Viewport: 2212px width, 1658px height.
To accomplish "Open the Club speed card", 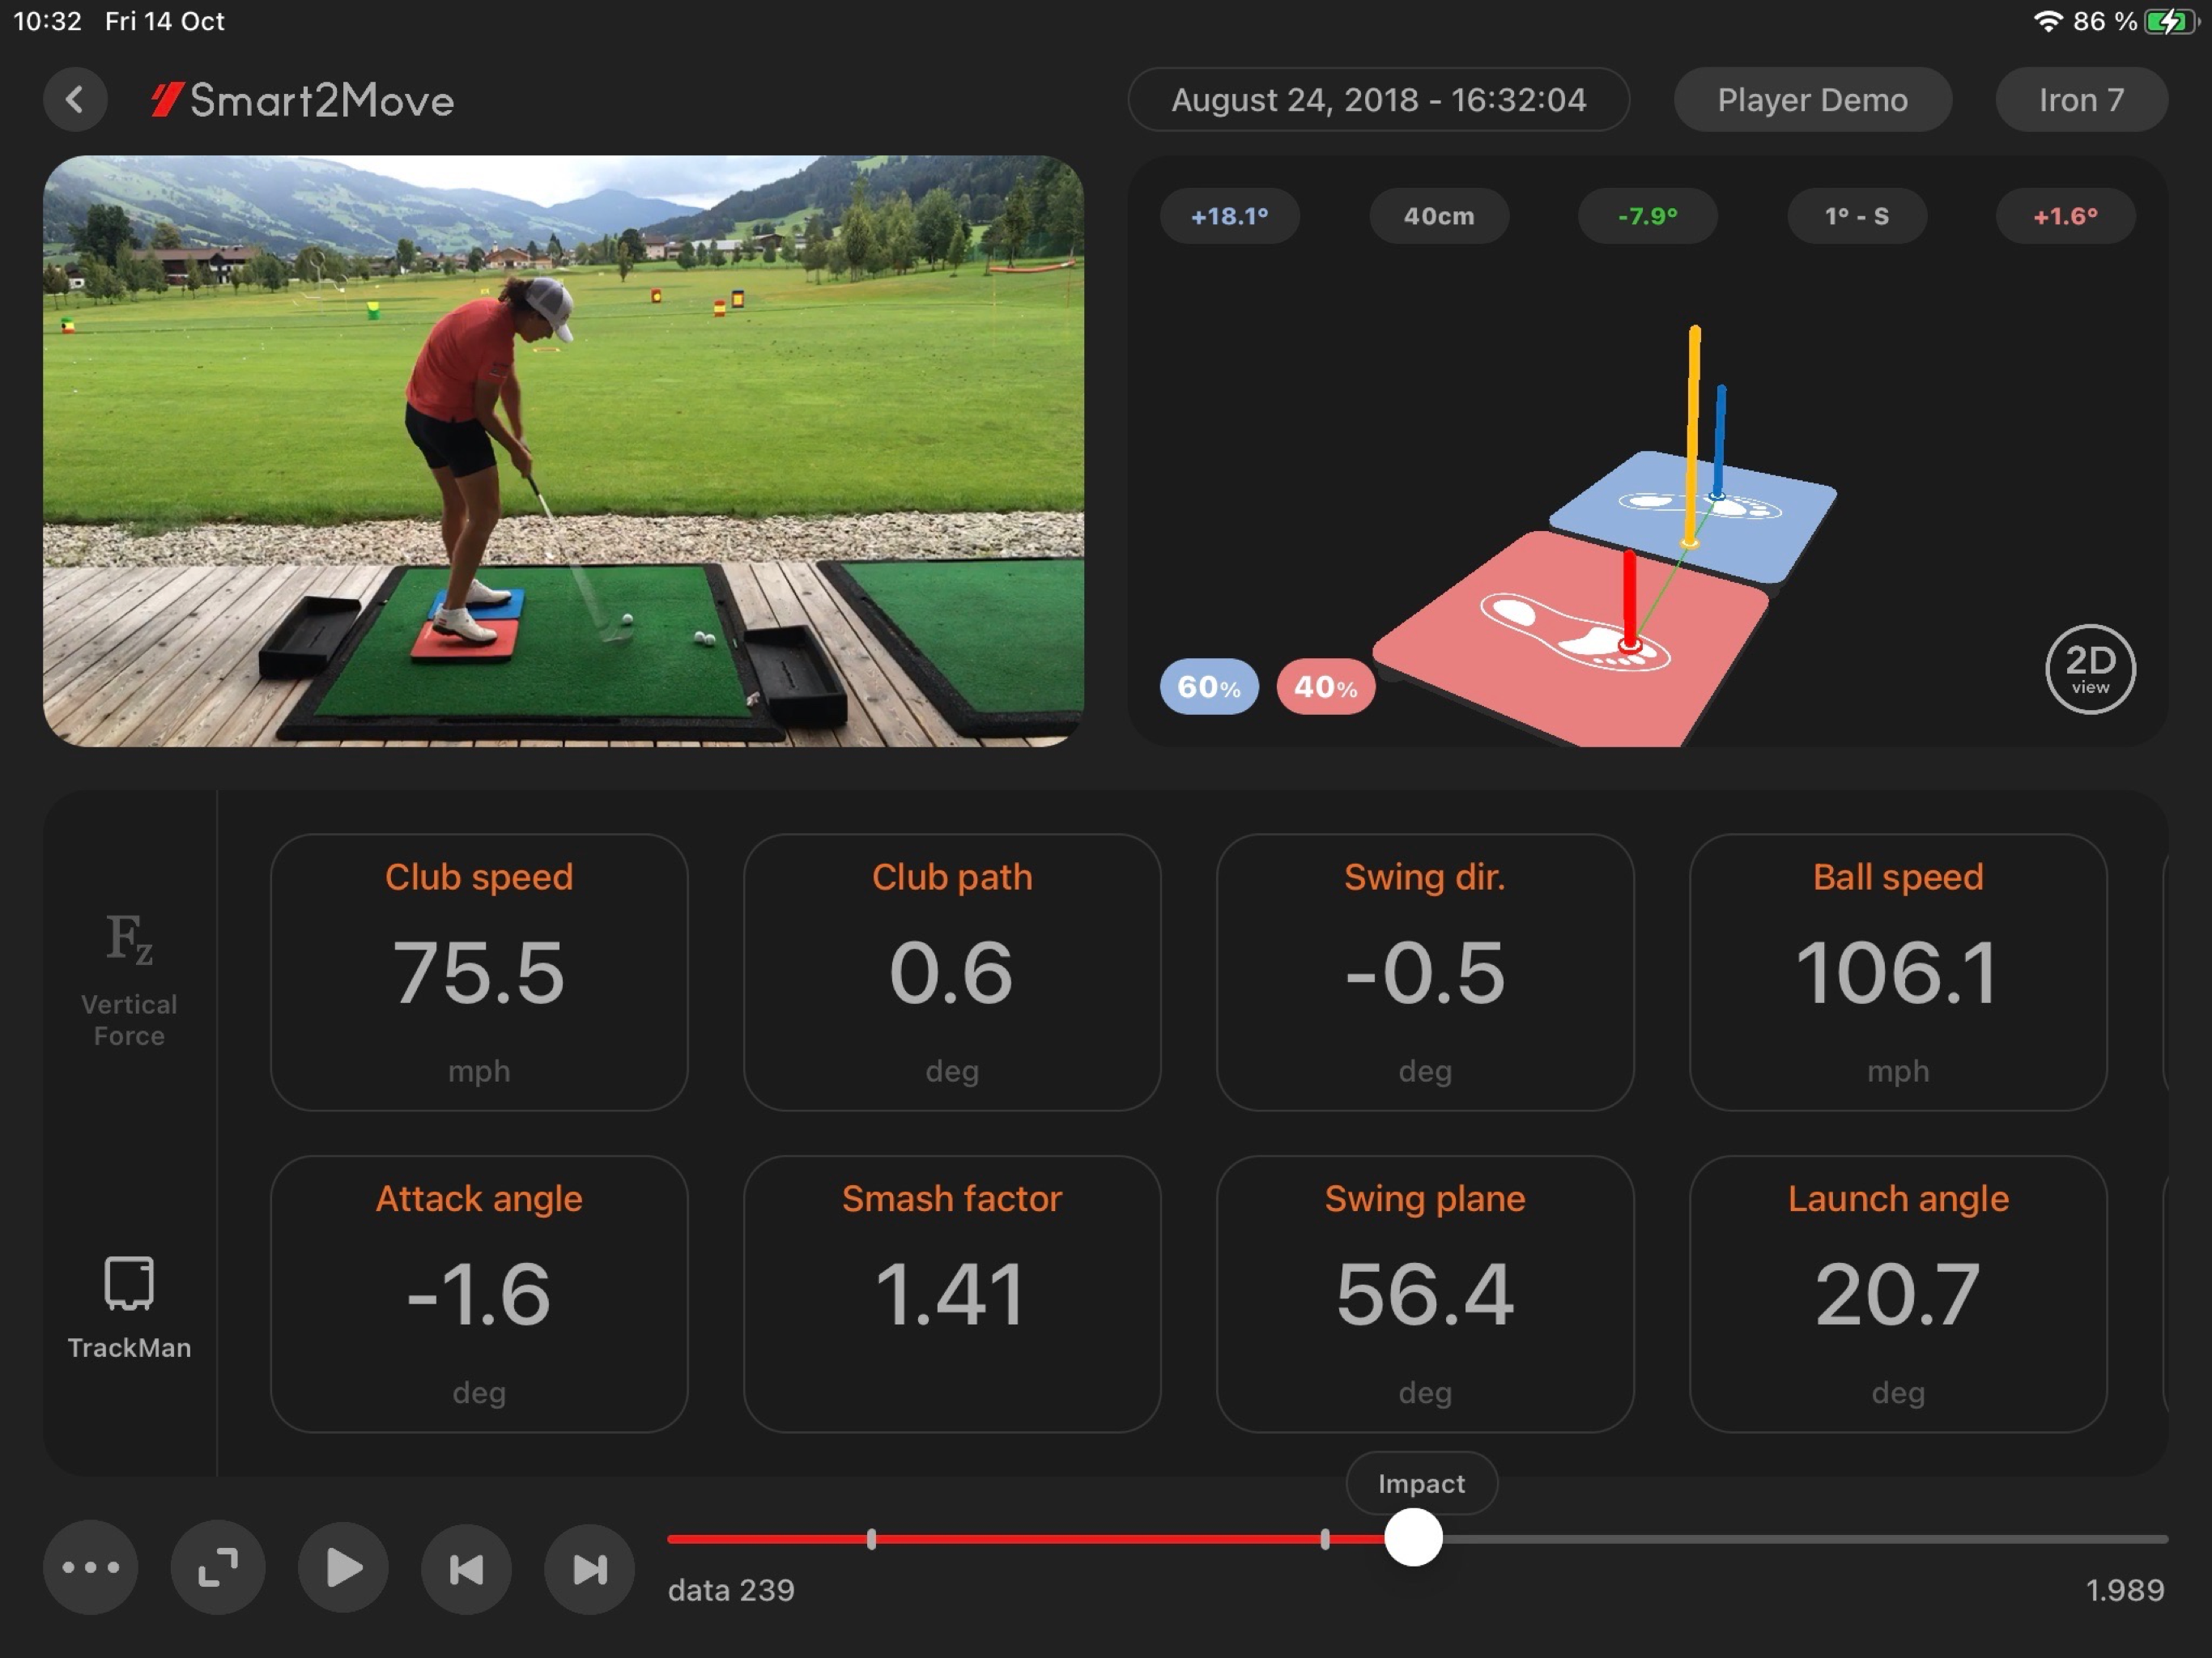I will point(479,972).
